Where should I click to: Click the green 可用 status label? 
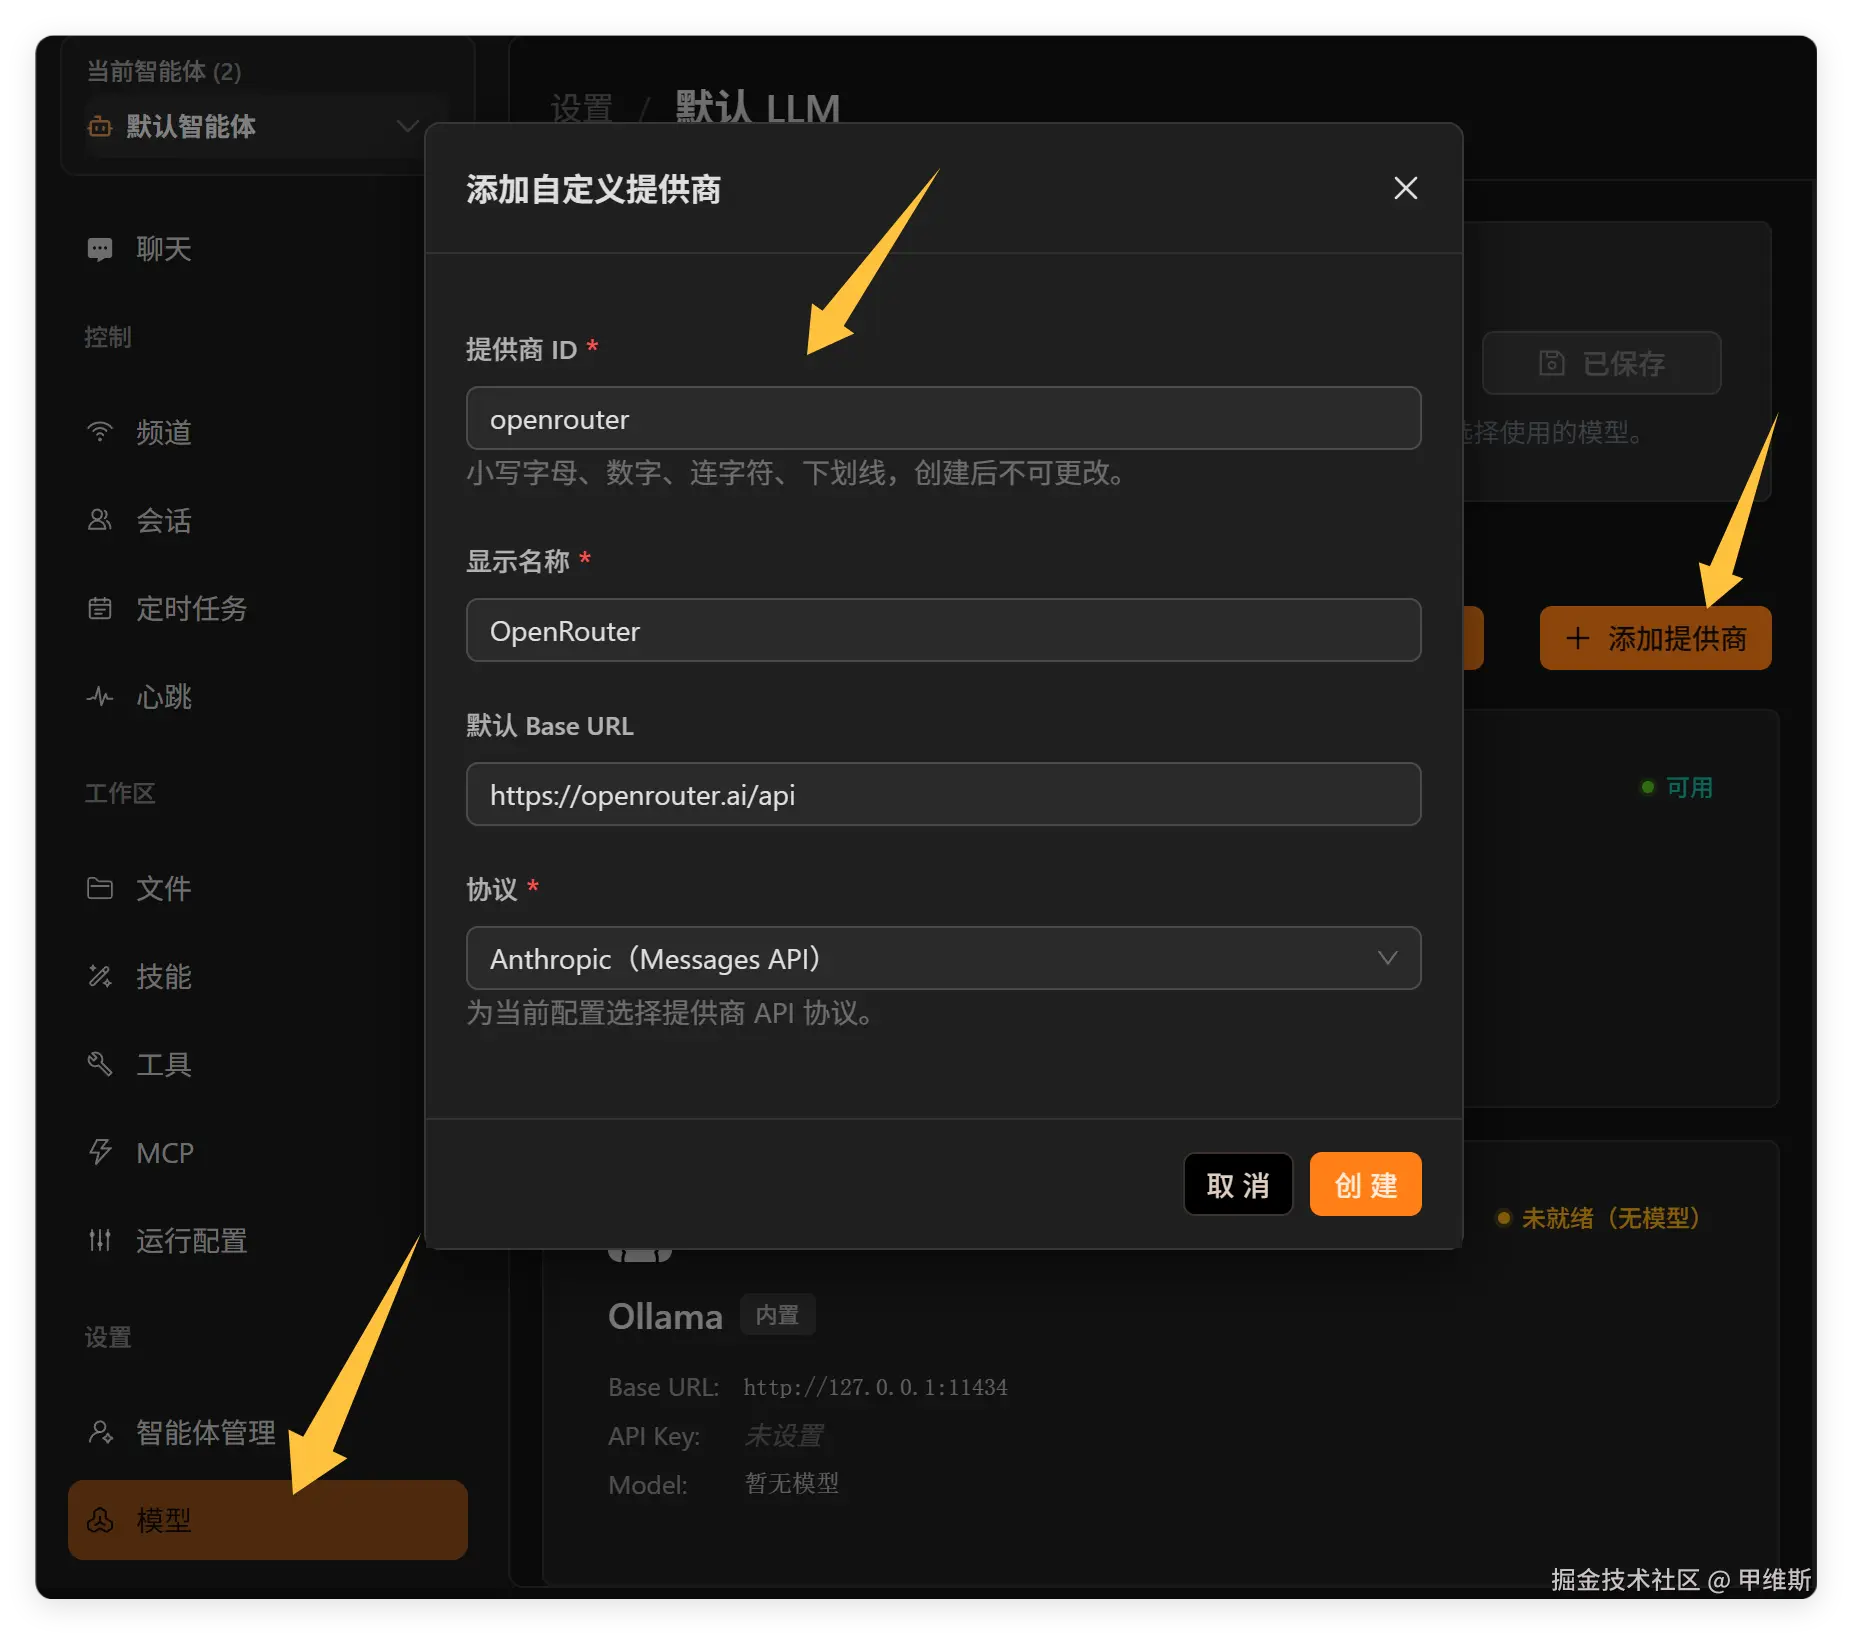(1677, 787)
